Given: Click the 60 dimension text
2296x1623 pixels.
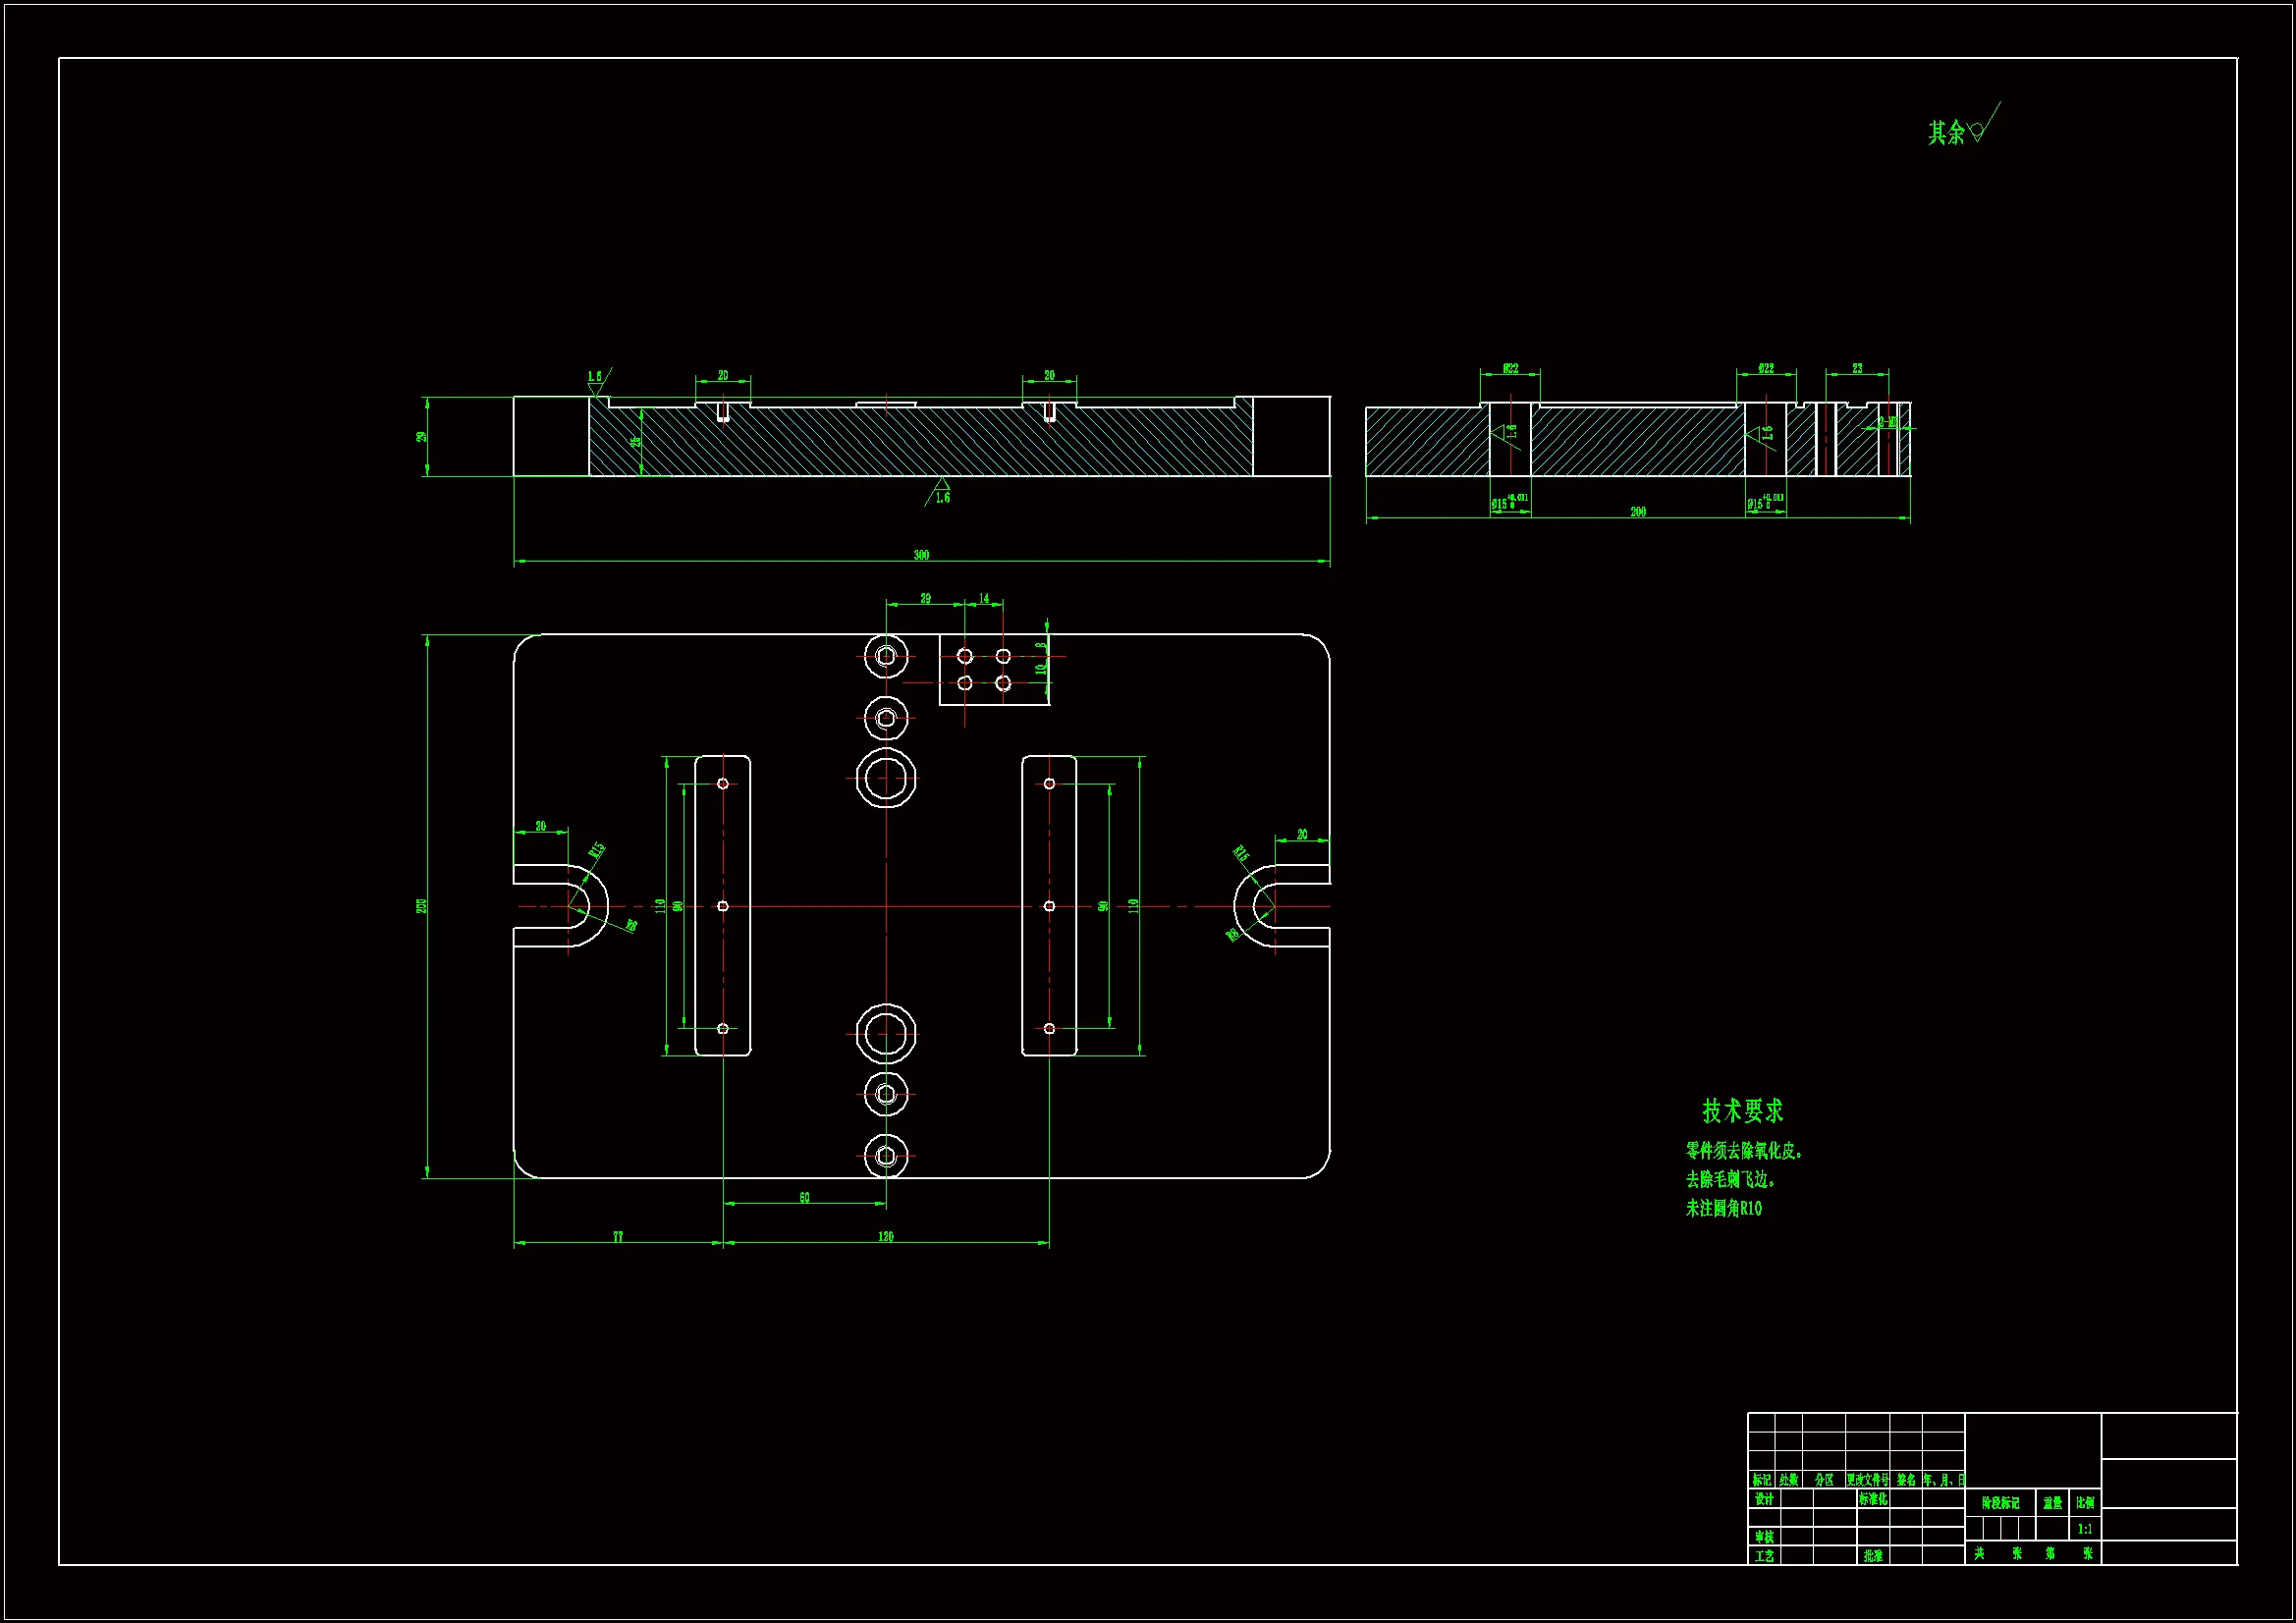Looking at the screenshot, I should point(804,1198).
